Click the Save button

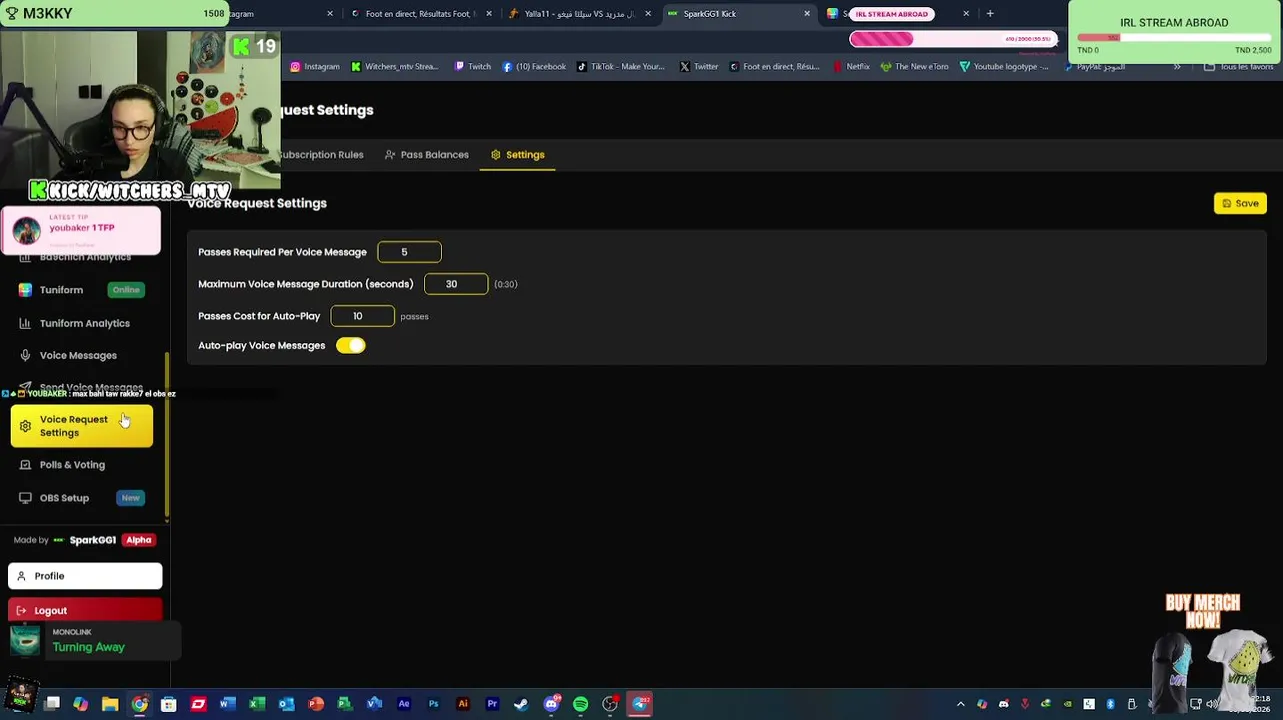click(x=1240, y=203)
